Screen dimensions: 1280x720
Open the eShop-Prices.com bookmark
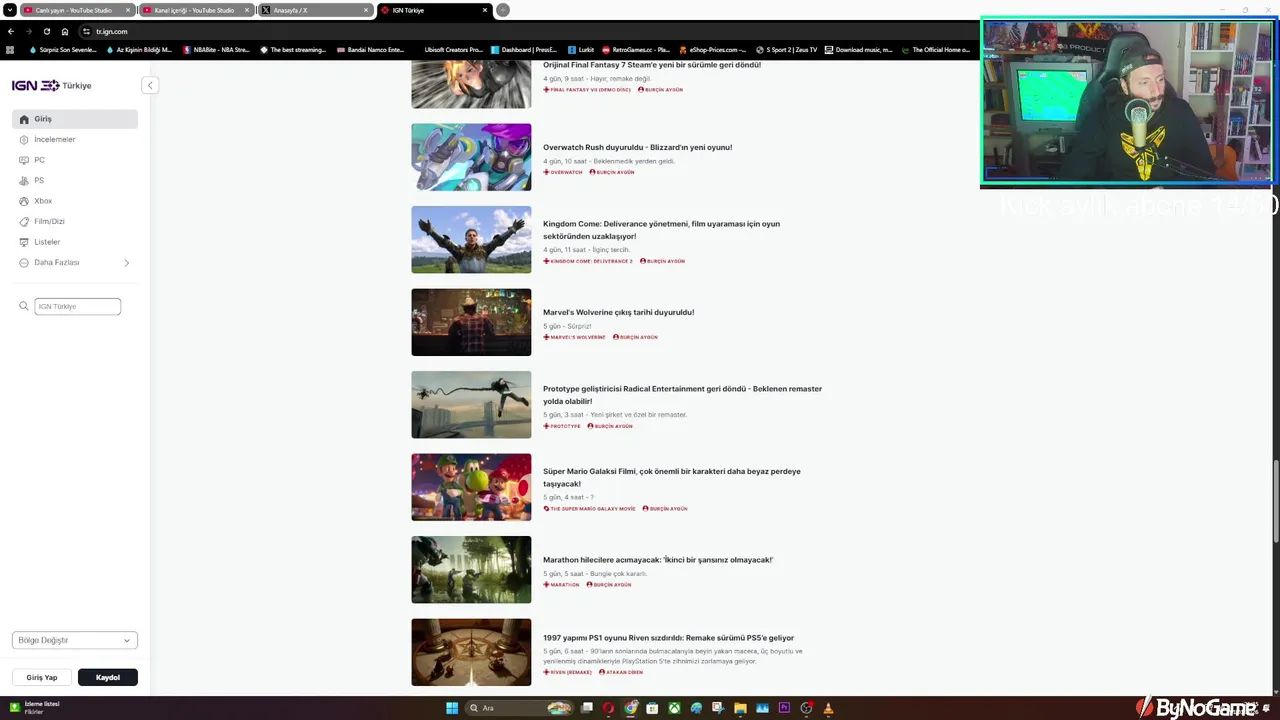[x=712, y=50]
